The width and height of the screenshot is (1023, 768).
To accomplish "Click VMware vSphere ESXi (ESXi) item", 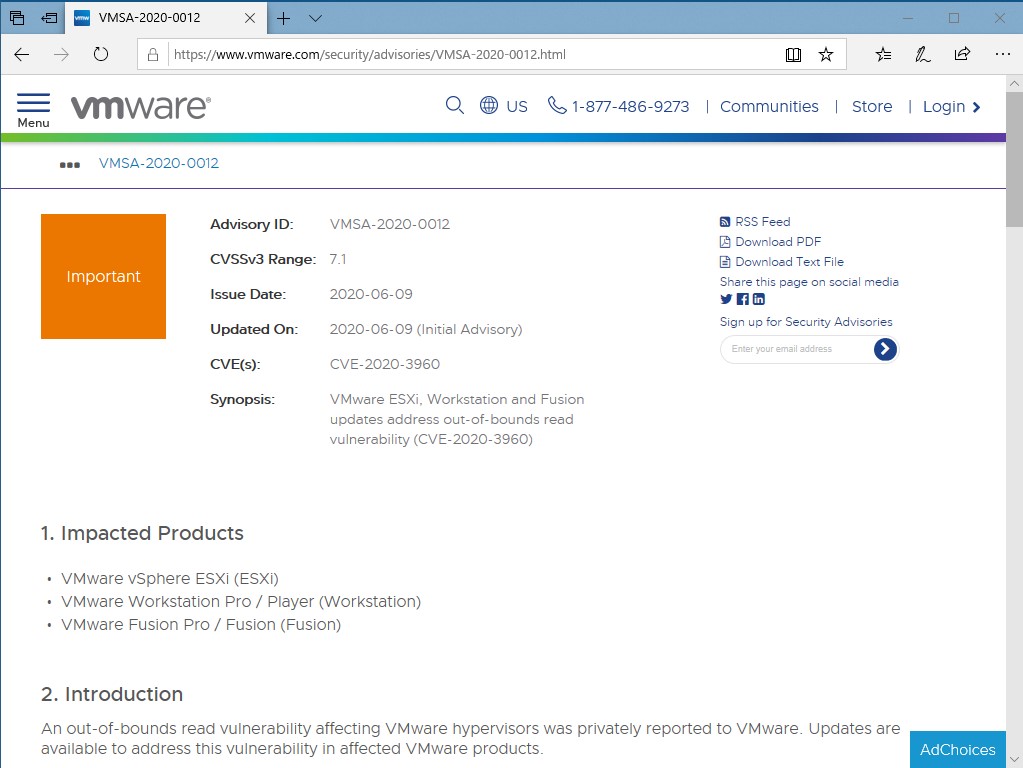I will 170,579.
